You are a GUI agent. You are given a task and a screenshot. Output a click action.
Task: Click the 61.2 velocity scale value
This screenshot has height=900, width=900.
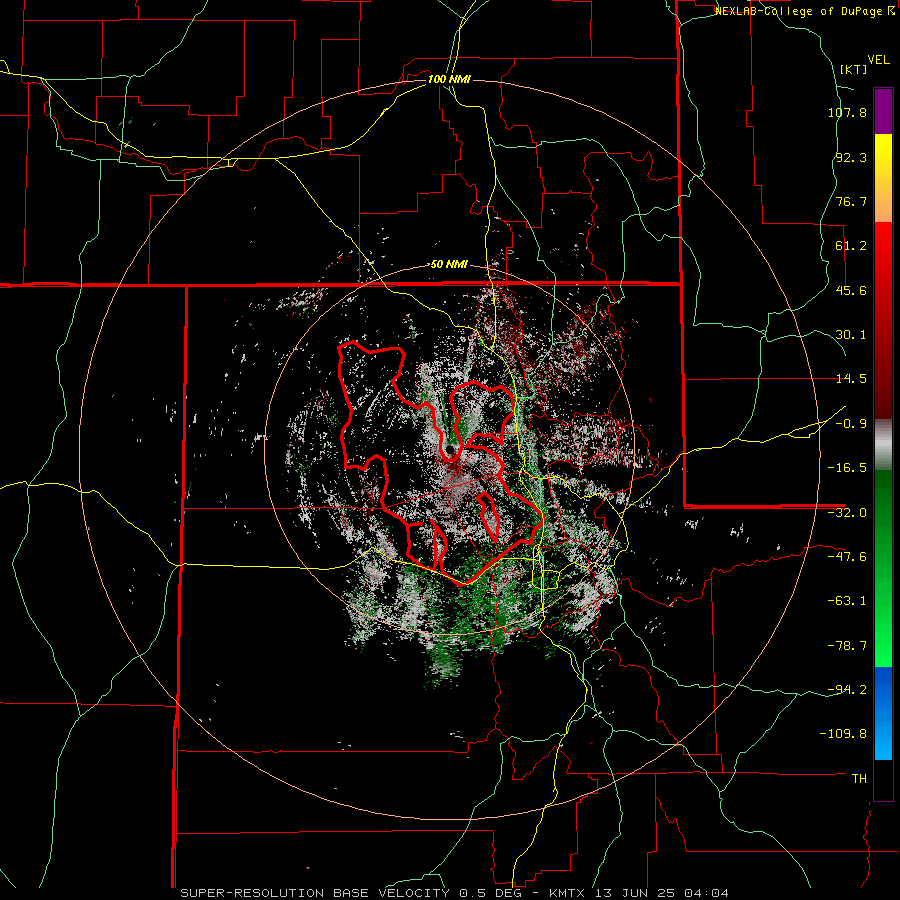coord(851,246)
